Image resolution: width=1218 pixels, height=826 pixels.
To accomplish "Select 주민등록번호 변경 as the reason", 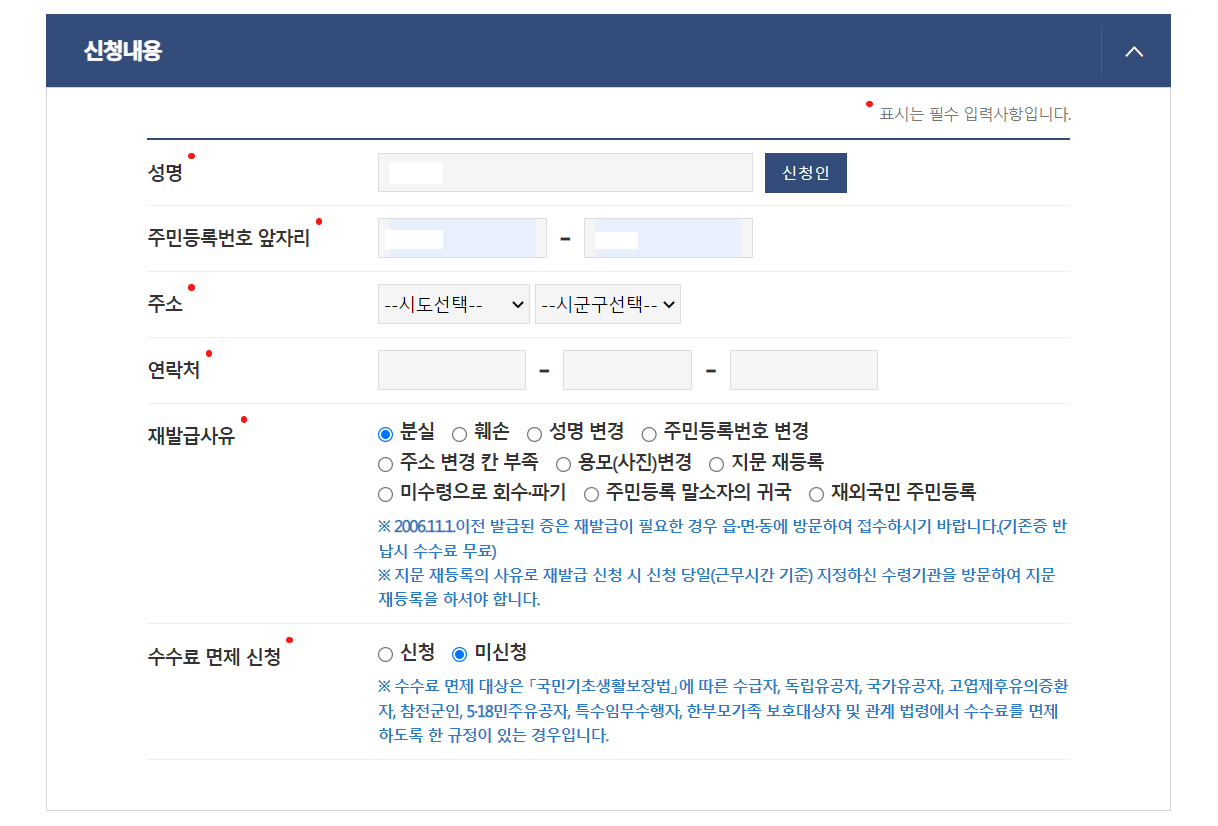I will click(649, 434).
